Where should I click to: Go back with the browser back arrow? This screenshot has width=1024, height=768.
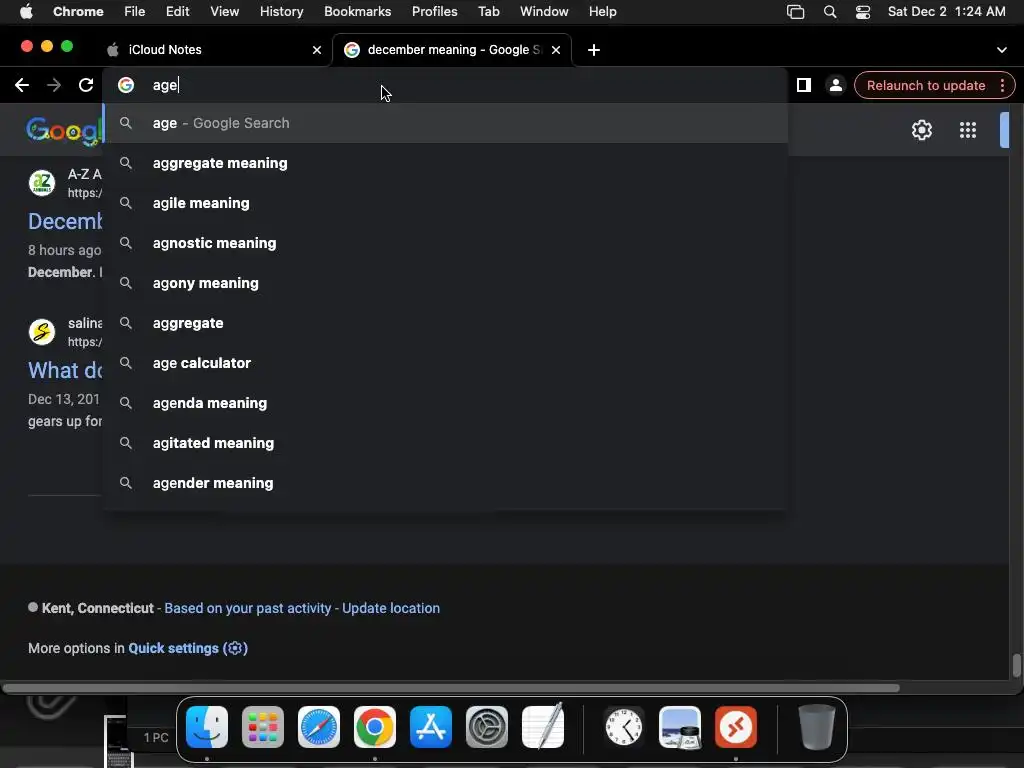[22, 85]
